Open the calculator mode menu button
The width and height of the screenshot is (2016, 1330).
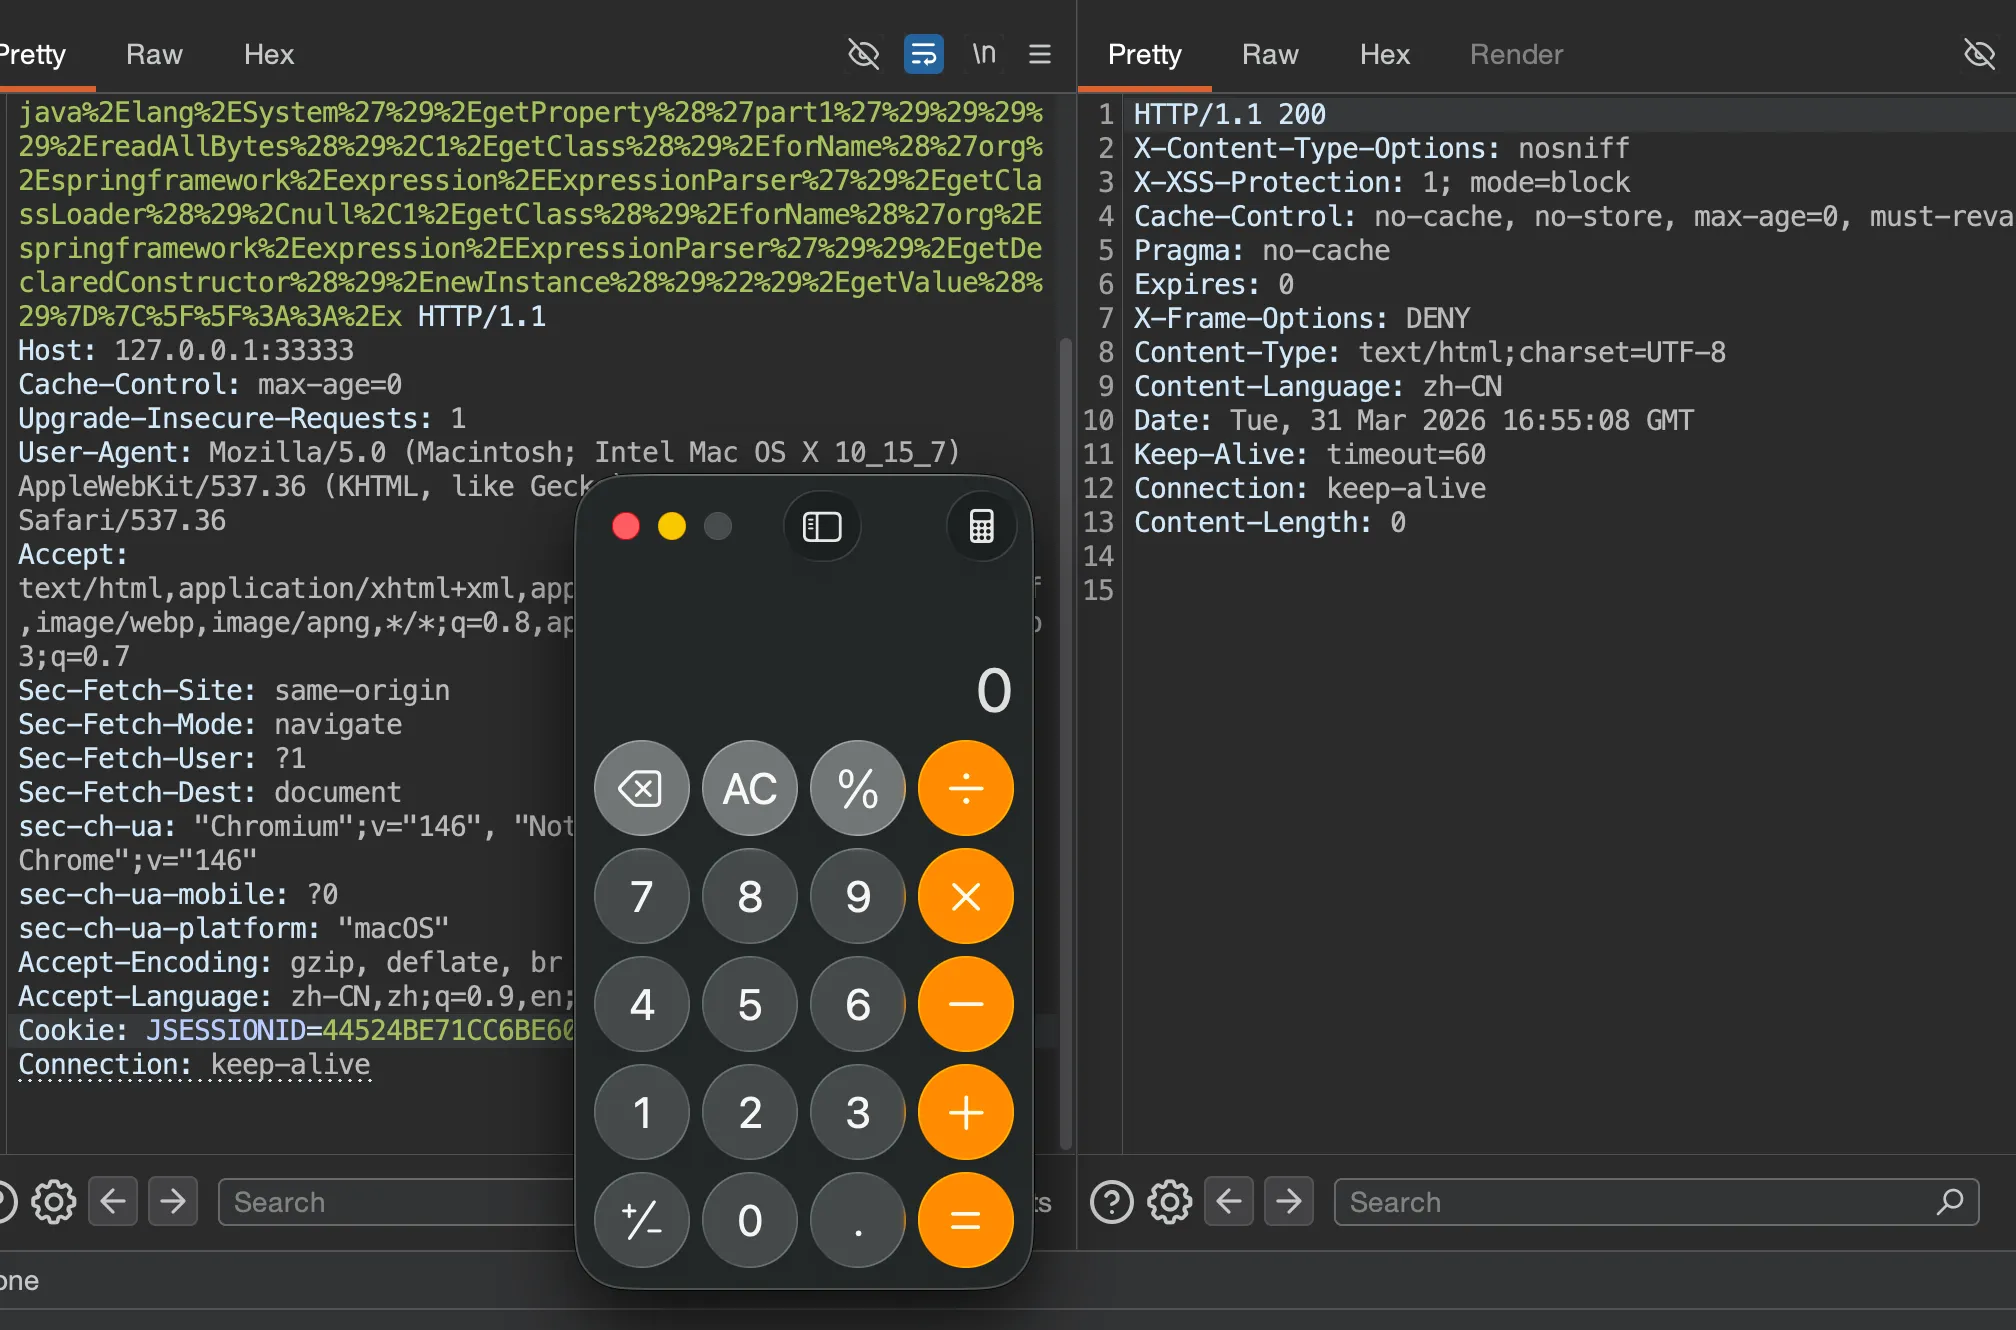[981, 526]
